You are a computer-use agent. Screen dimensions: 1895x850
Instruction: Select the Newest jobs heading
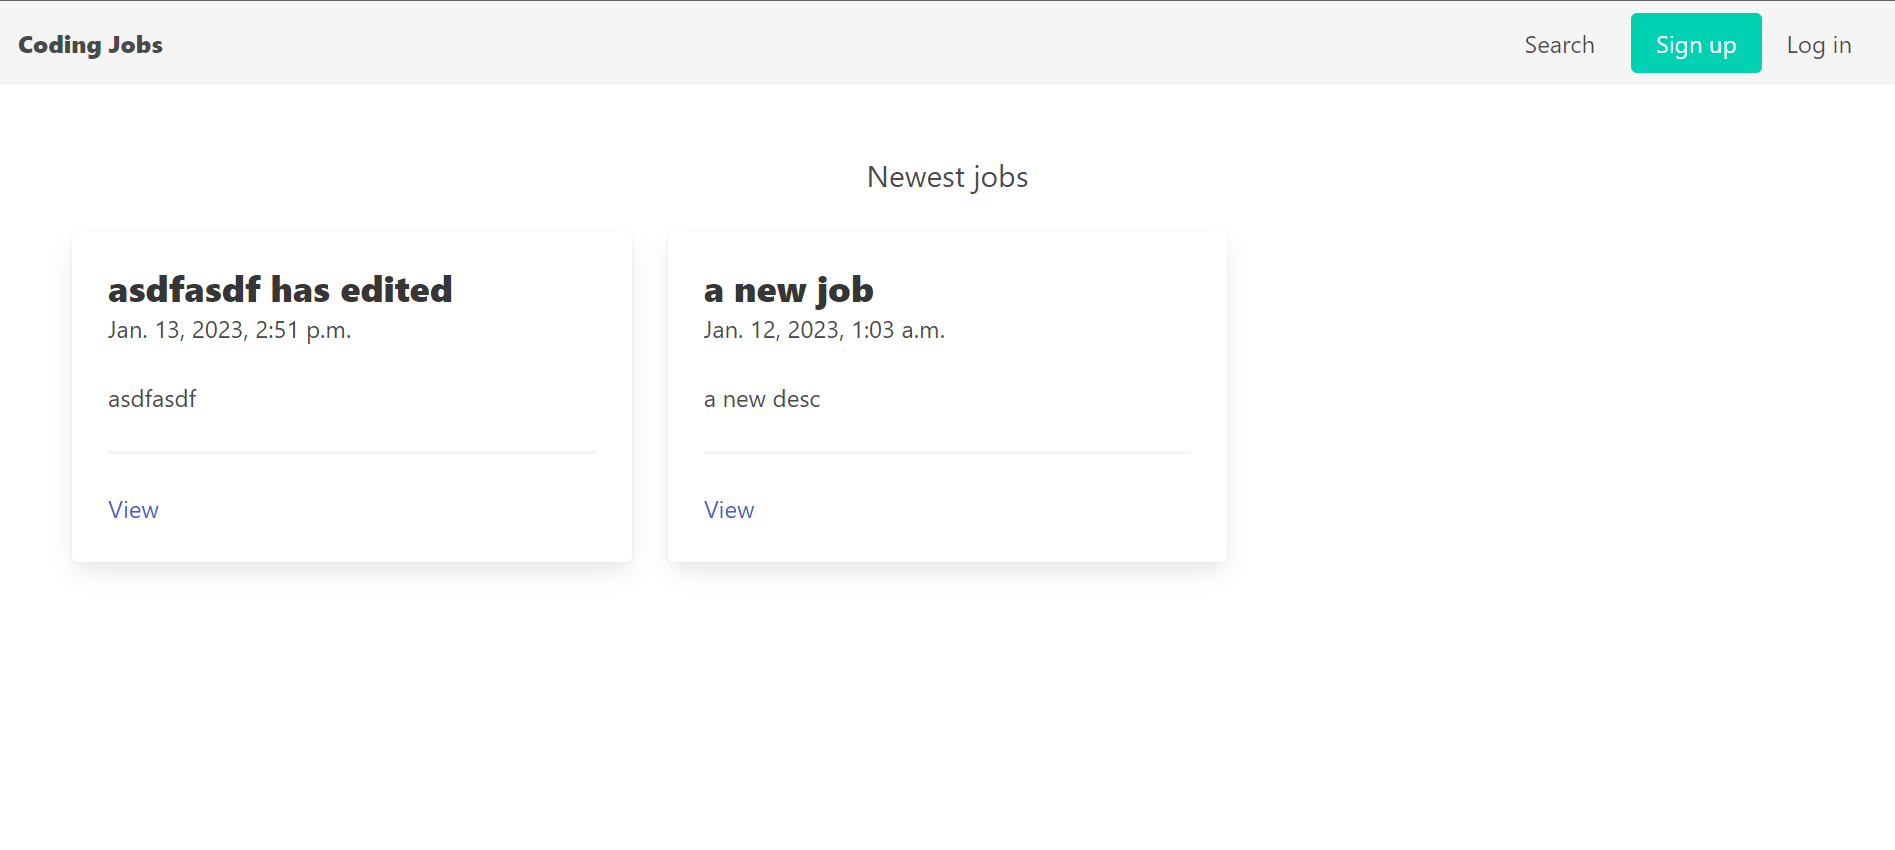pyautogui.click(x=947, y=176)
